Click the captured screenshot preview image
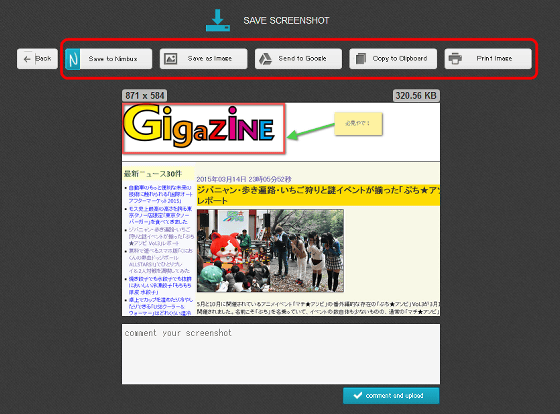 (x=281, y=209)
